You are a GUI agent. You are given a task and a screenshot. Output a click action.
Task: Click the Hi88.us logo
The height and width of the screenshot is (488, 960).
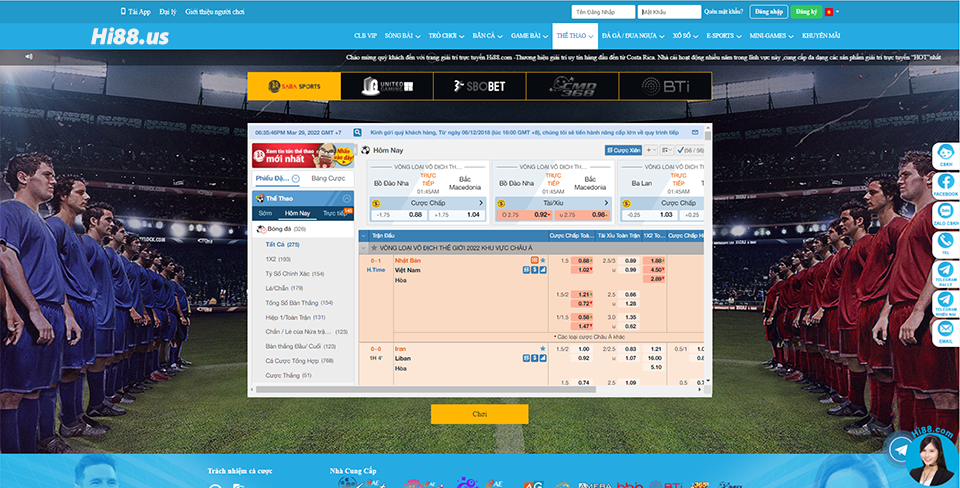tap(130, 36)
